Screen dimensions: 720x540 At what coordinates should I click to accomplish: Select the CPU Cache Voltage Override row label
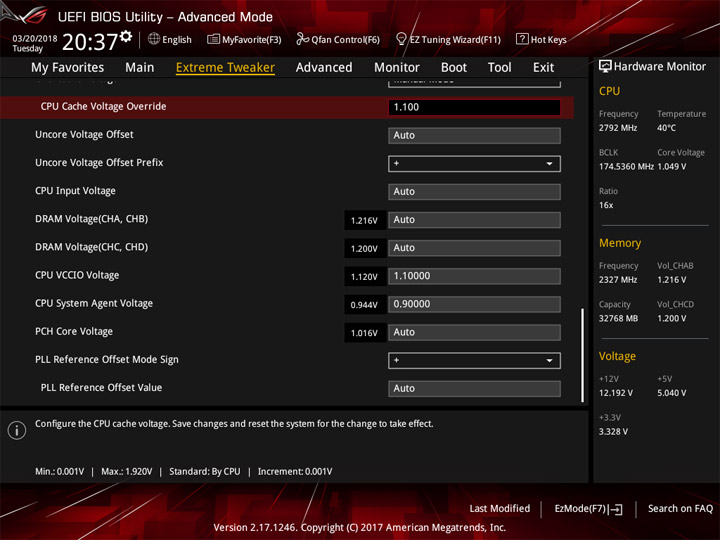click(x=103, y=106)
